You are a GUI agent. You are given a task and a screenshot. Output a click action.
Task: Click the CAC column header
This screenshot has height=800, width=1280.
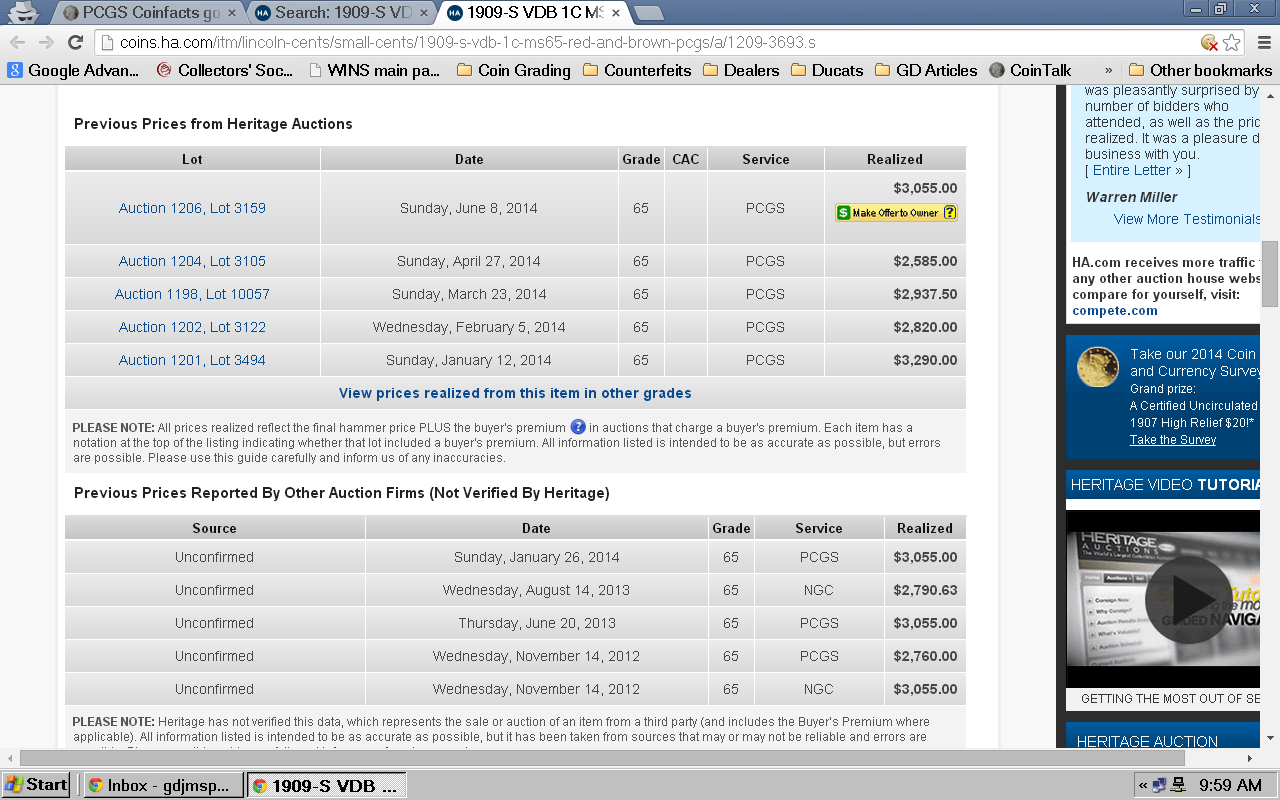click(x=686, y=159)
